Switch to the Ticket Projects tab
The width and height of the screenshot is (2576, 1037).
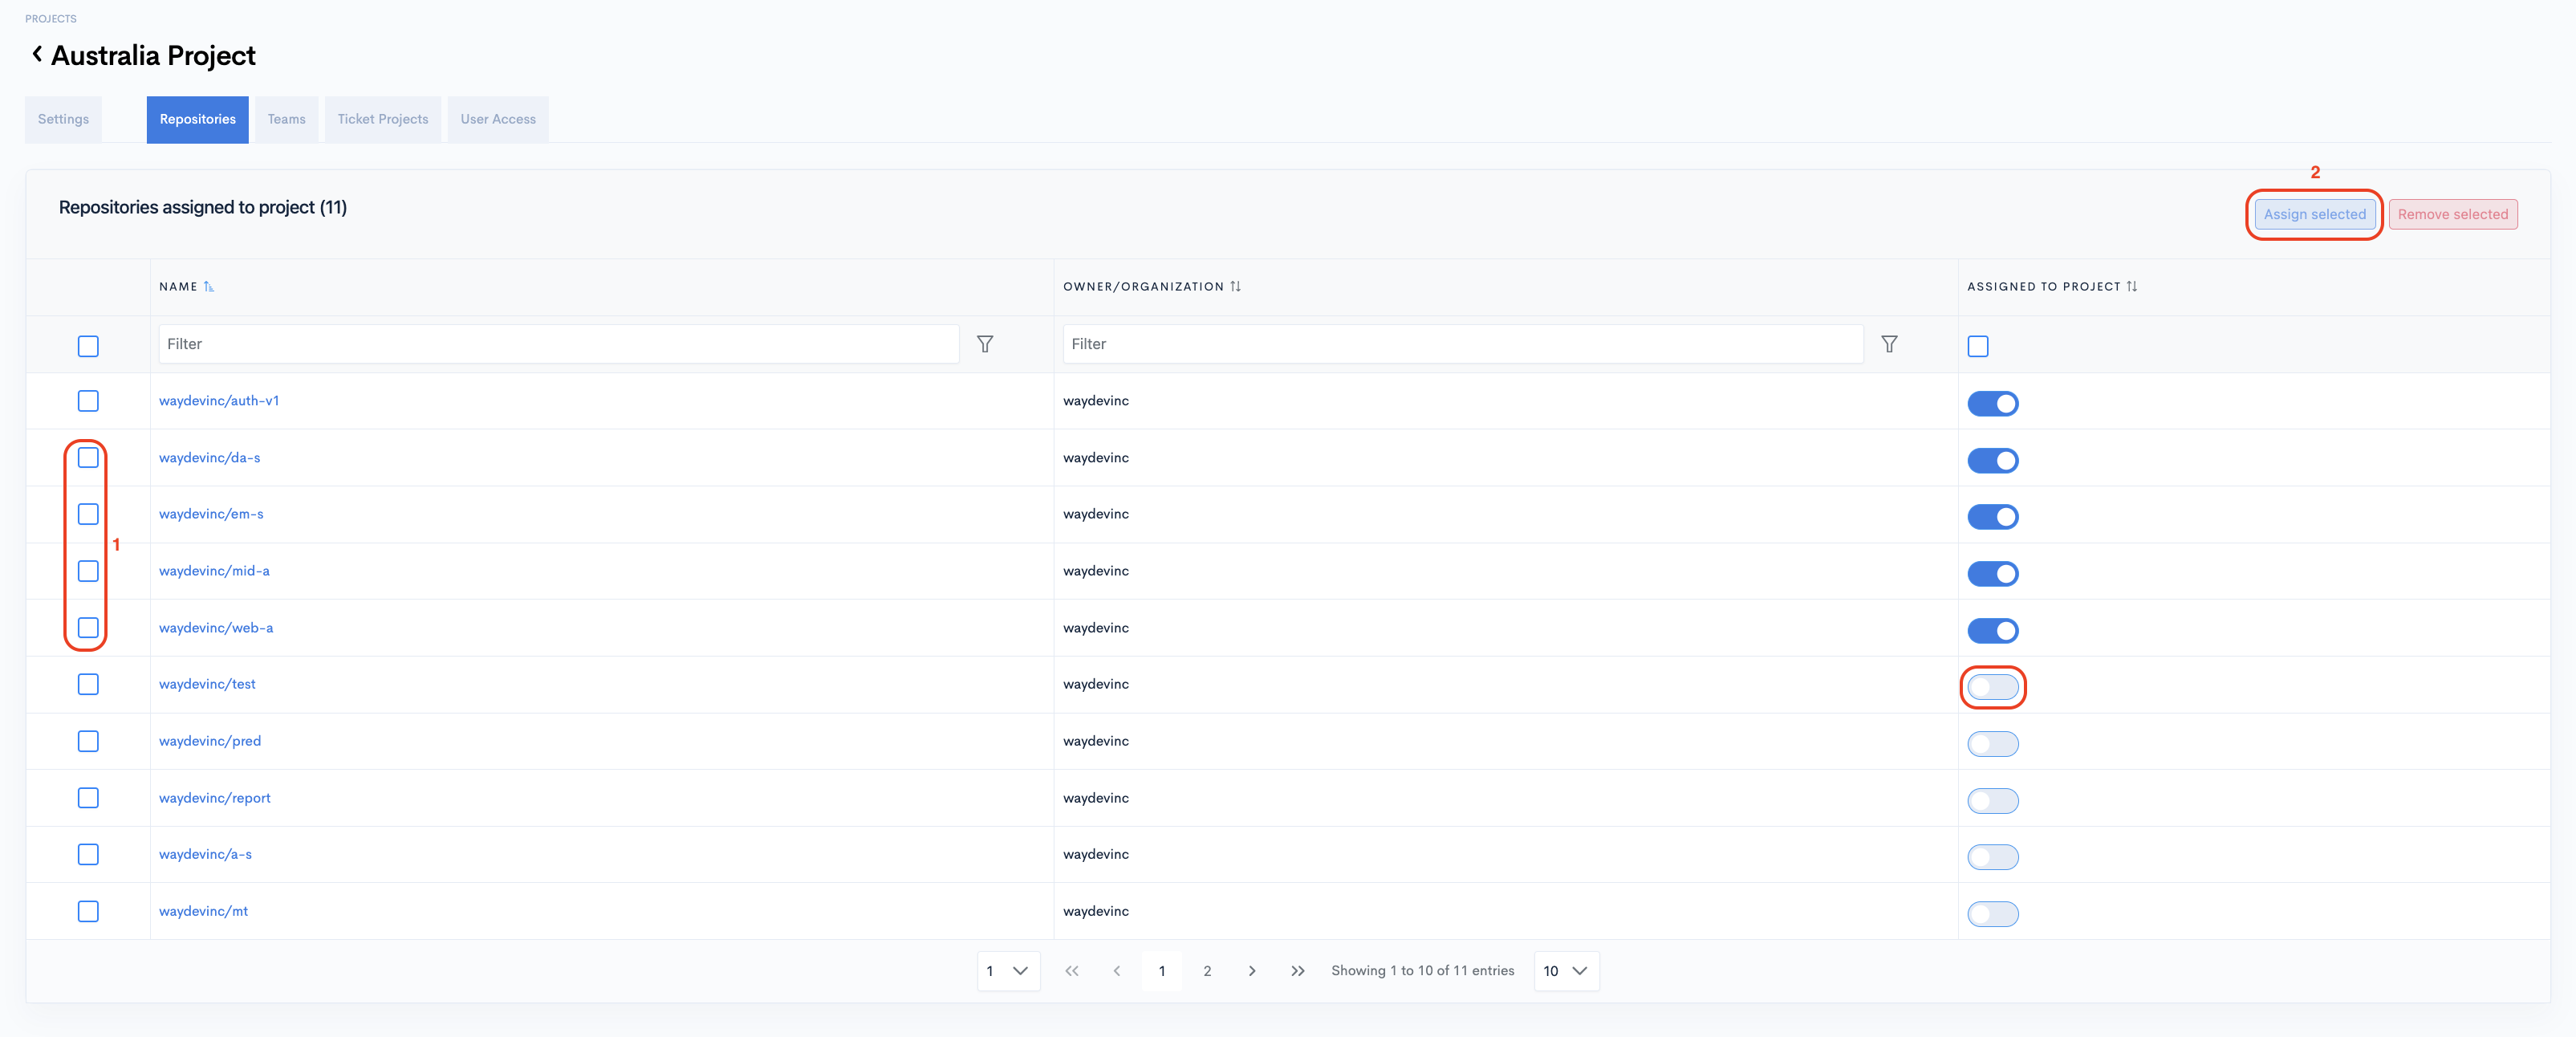click(x=382, y=119)
